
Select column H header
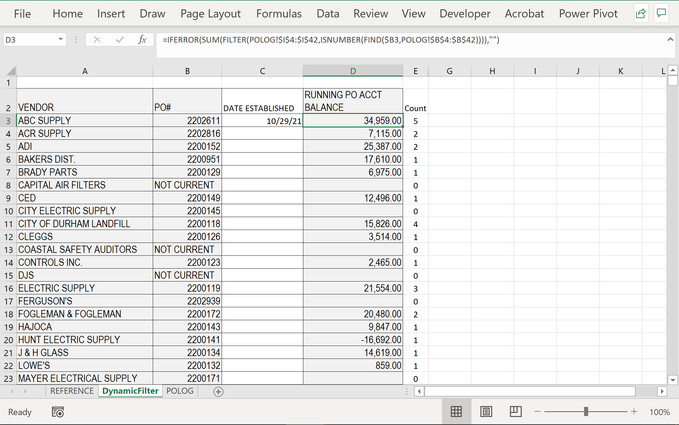click(492, 71)
